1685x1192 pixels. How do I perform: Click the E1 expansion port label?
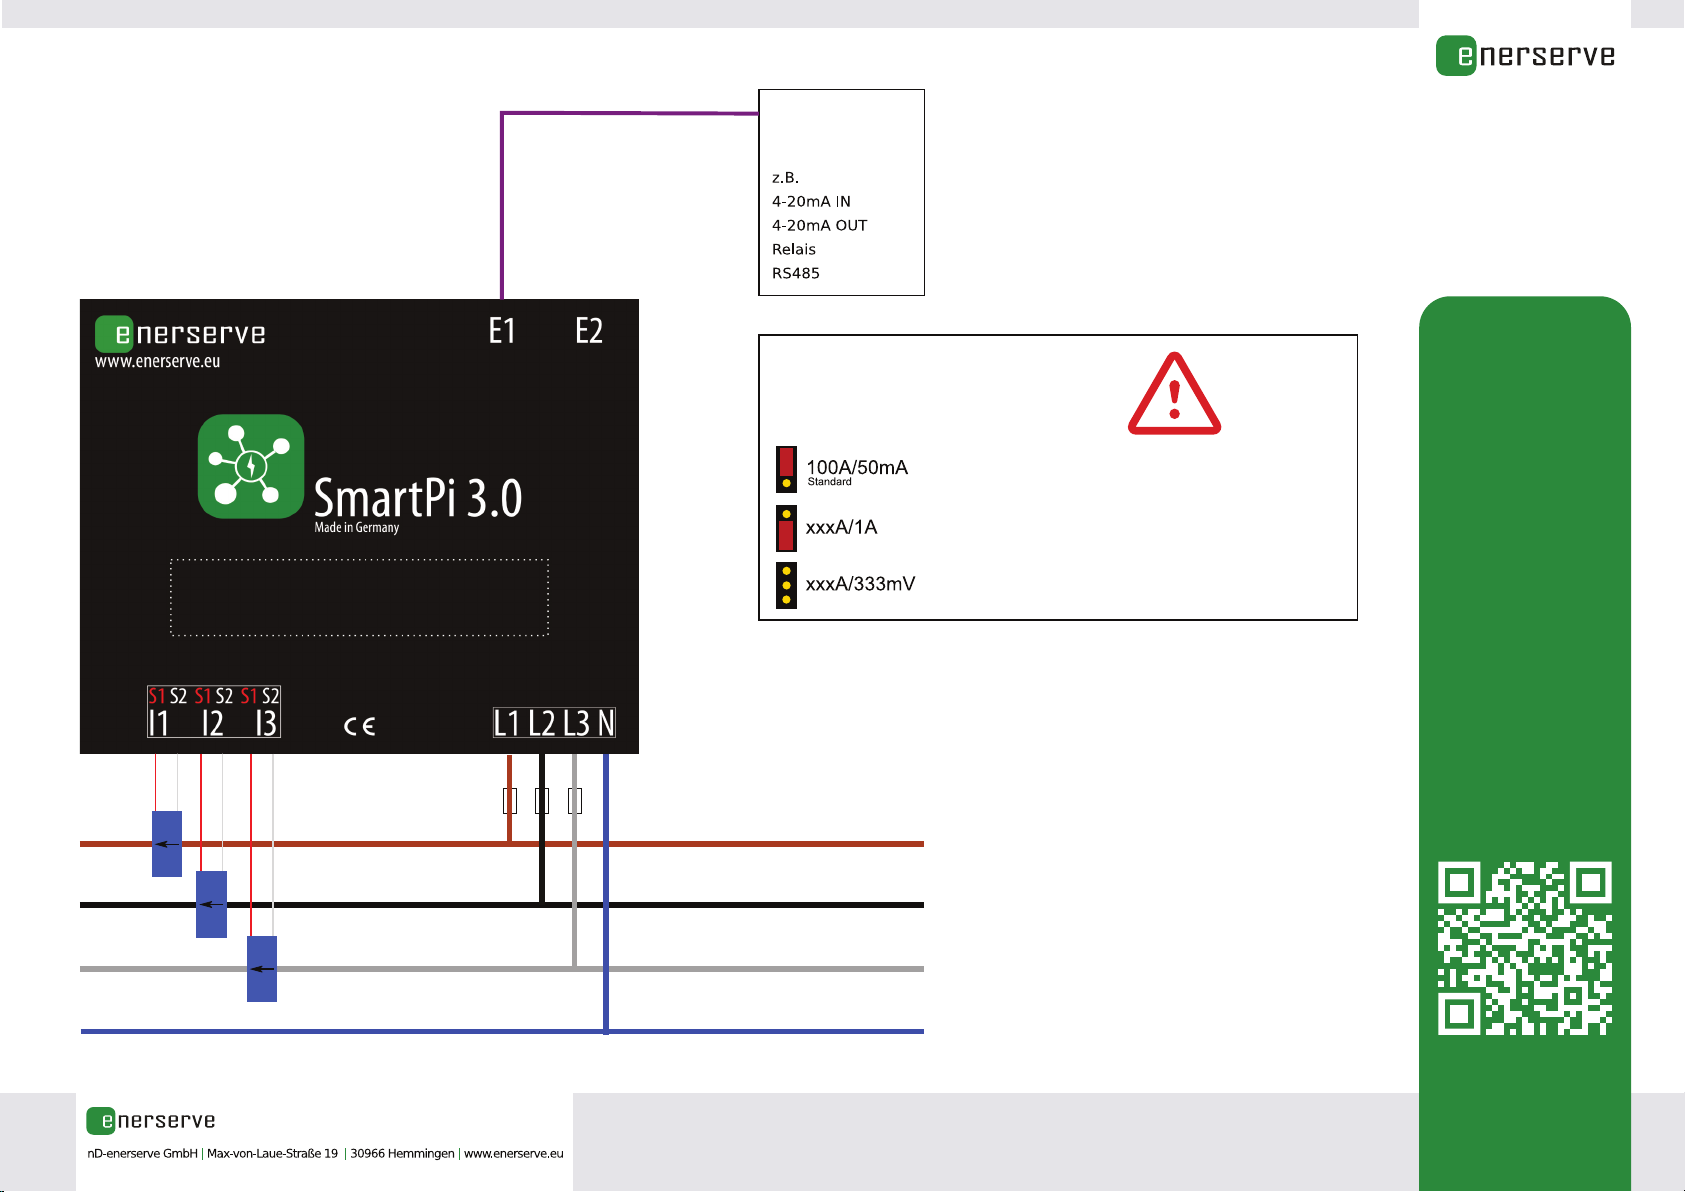point(502,331)
